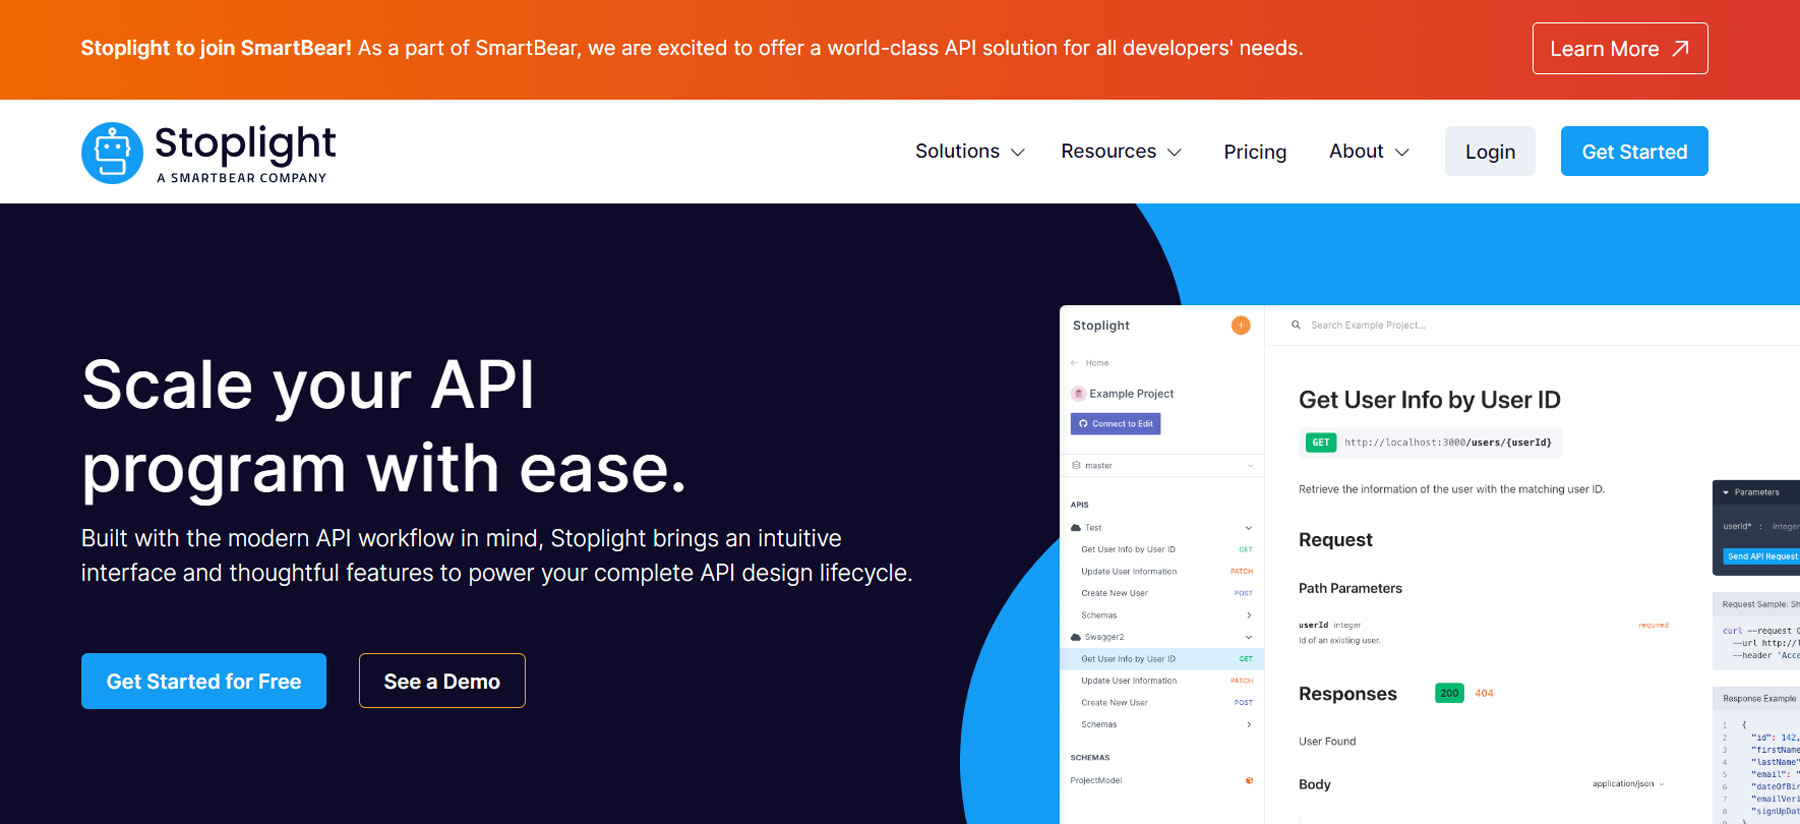The image size is (1800, 824).
Task: Click the Example Project name
Action: [1131, 394]
